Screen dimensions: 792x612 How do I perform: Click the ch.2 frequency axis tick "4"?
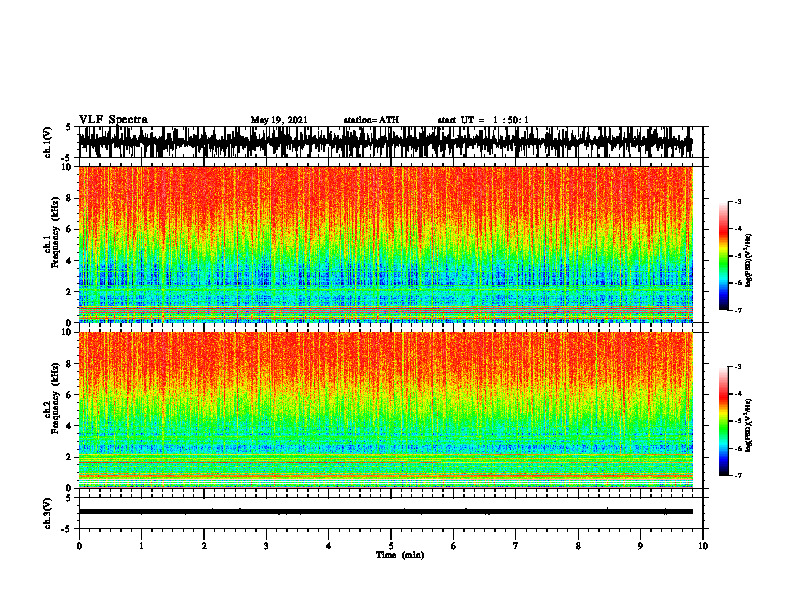[x=70, y=426]
